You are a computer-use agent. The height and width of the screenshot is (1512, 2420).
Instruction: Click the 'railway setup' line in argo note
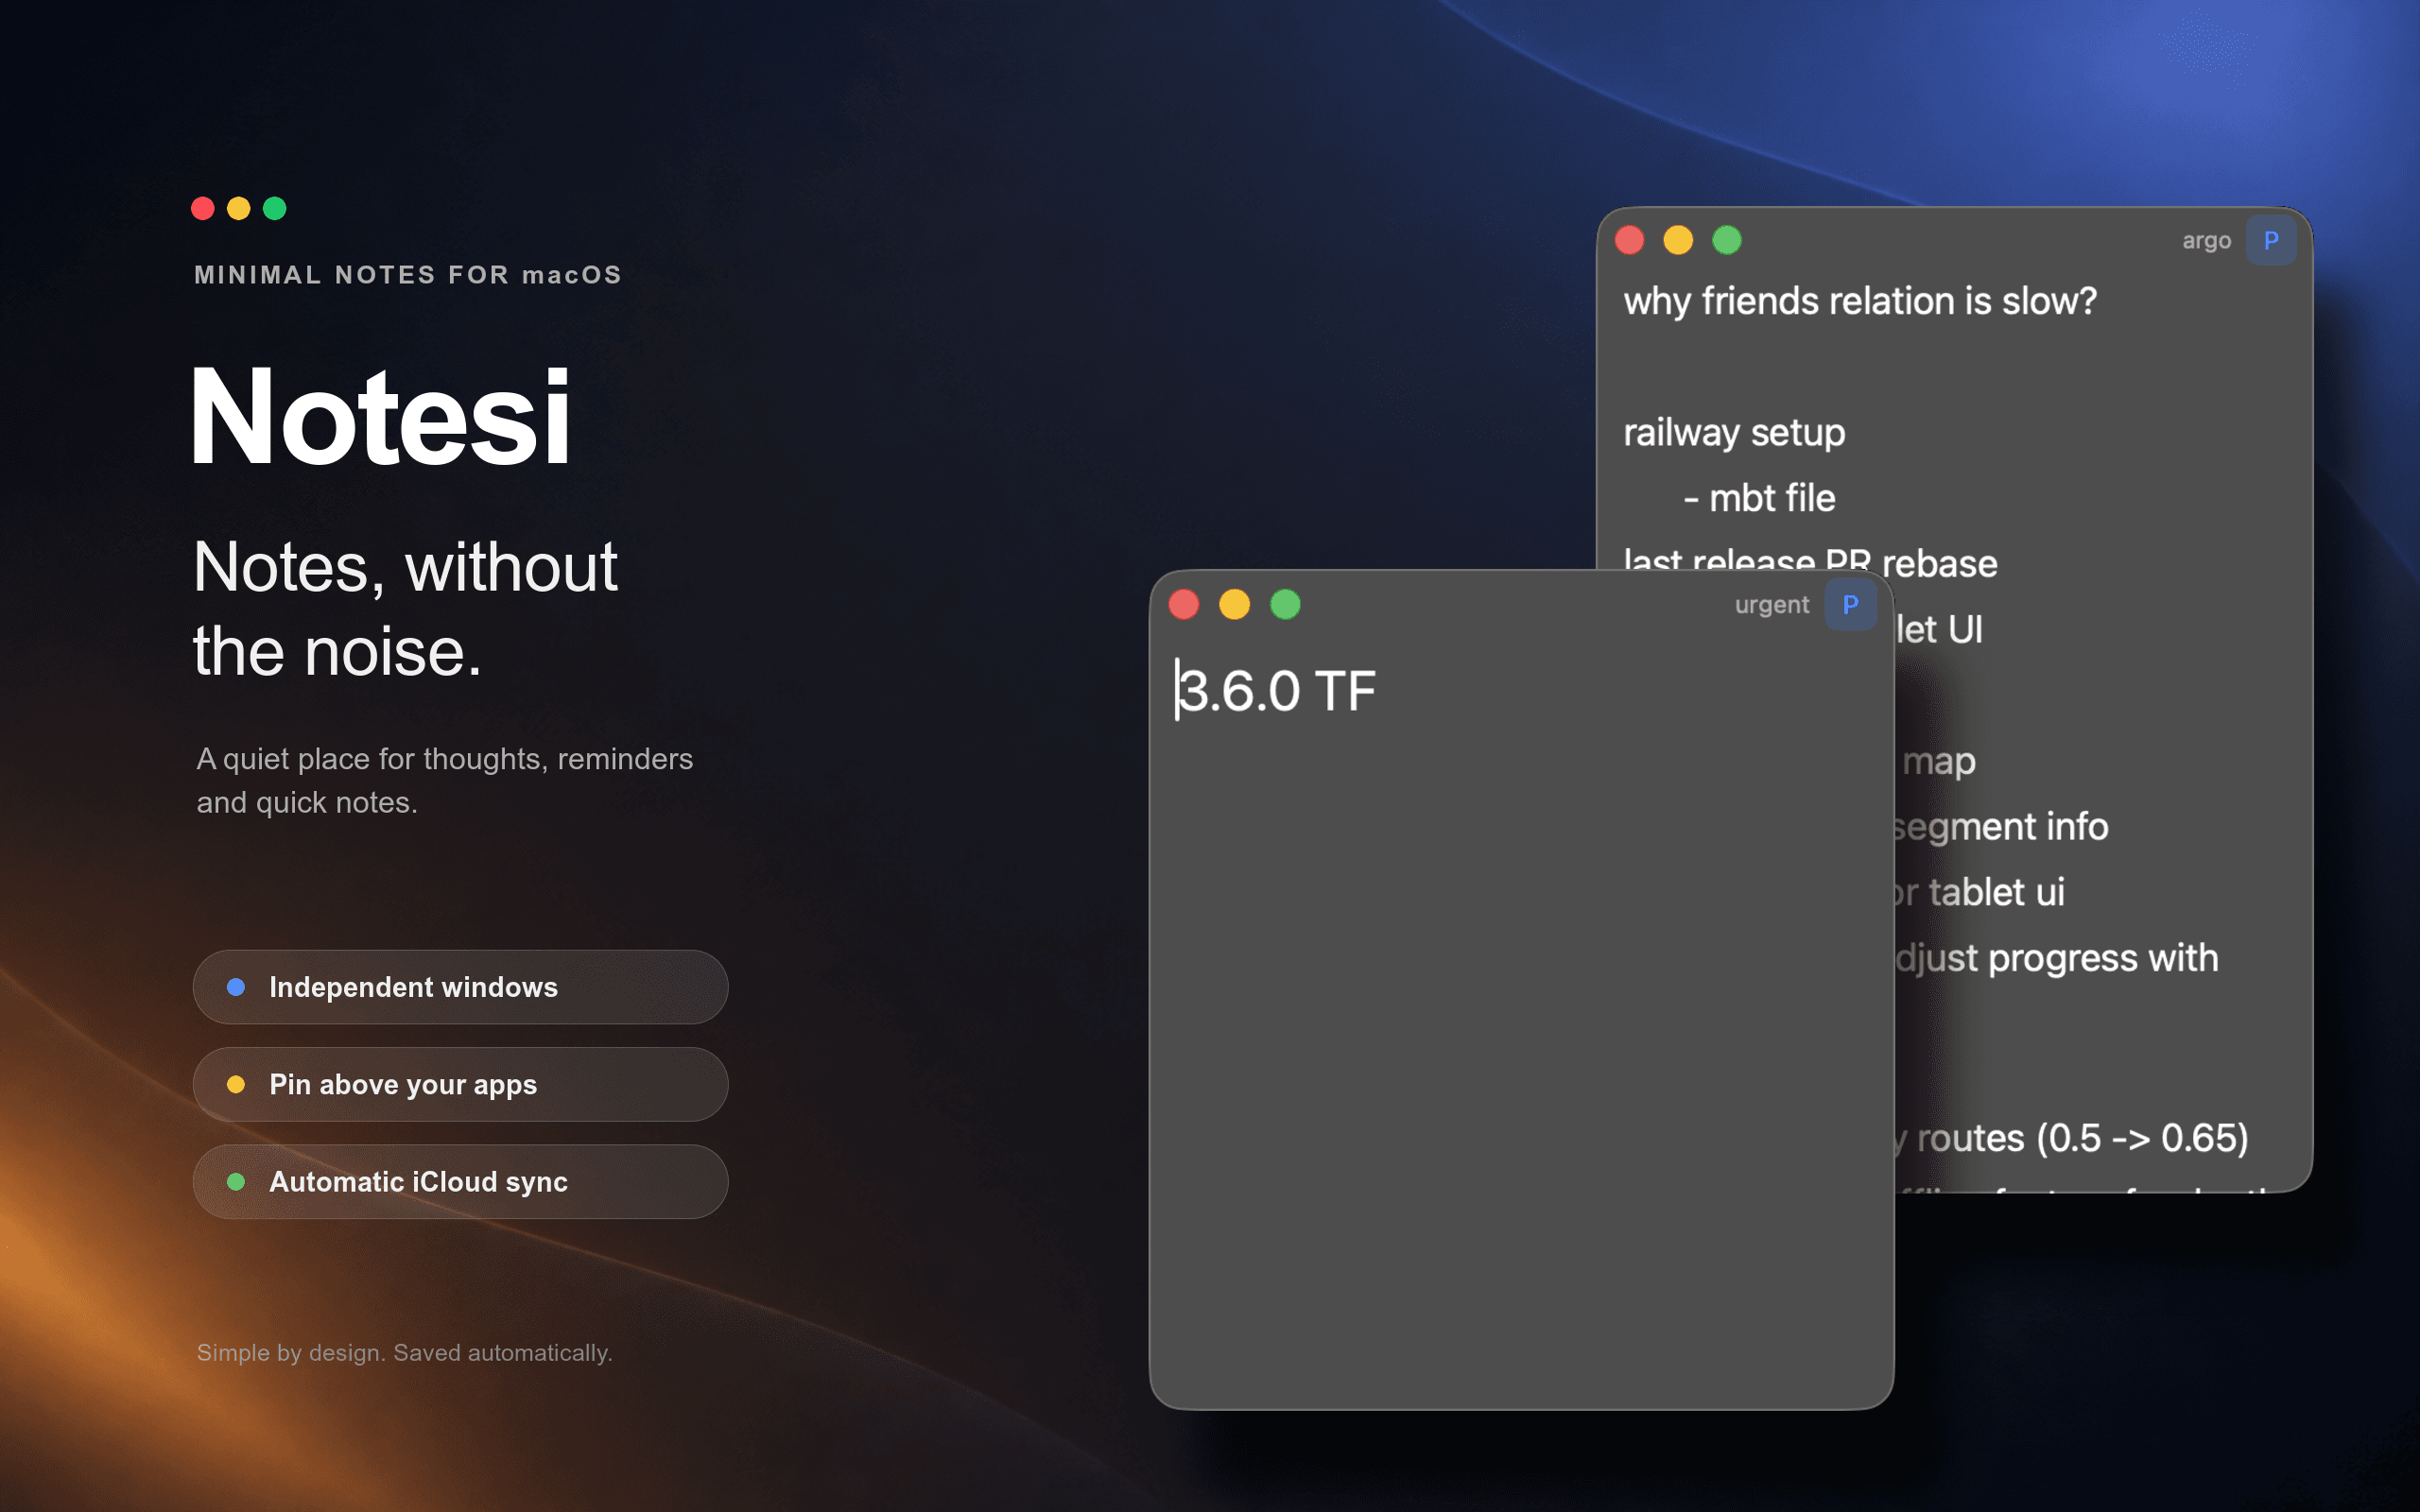pyautogui.click(x=1734, y=433)
